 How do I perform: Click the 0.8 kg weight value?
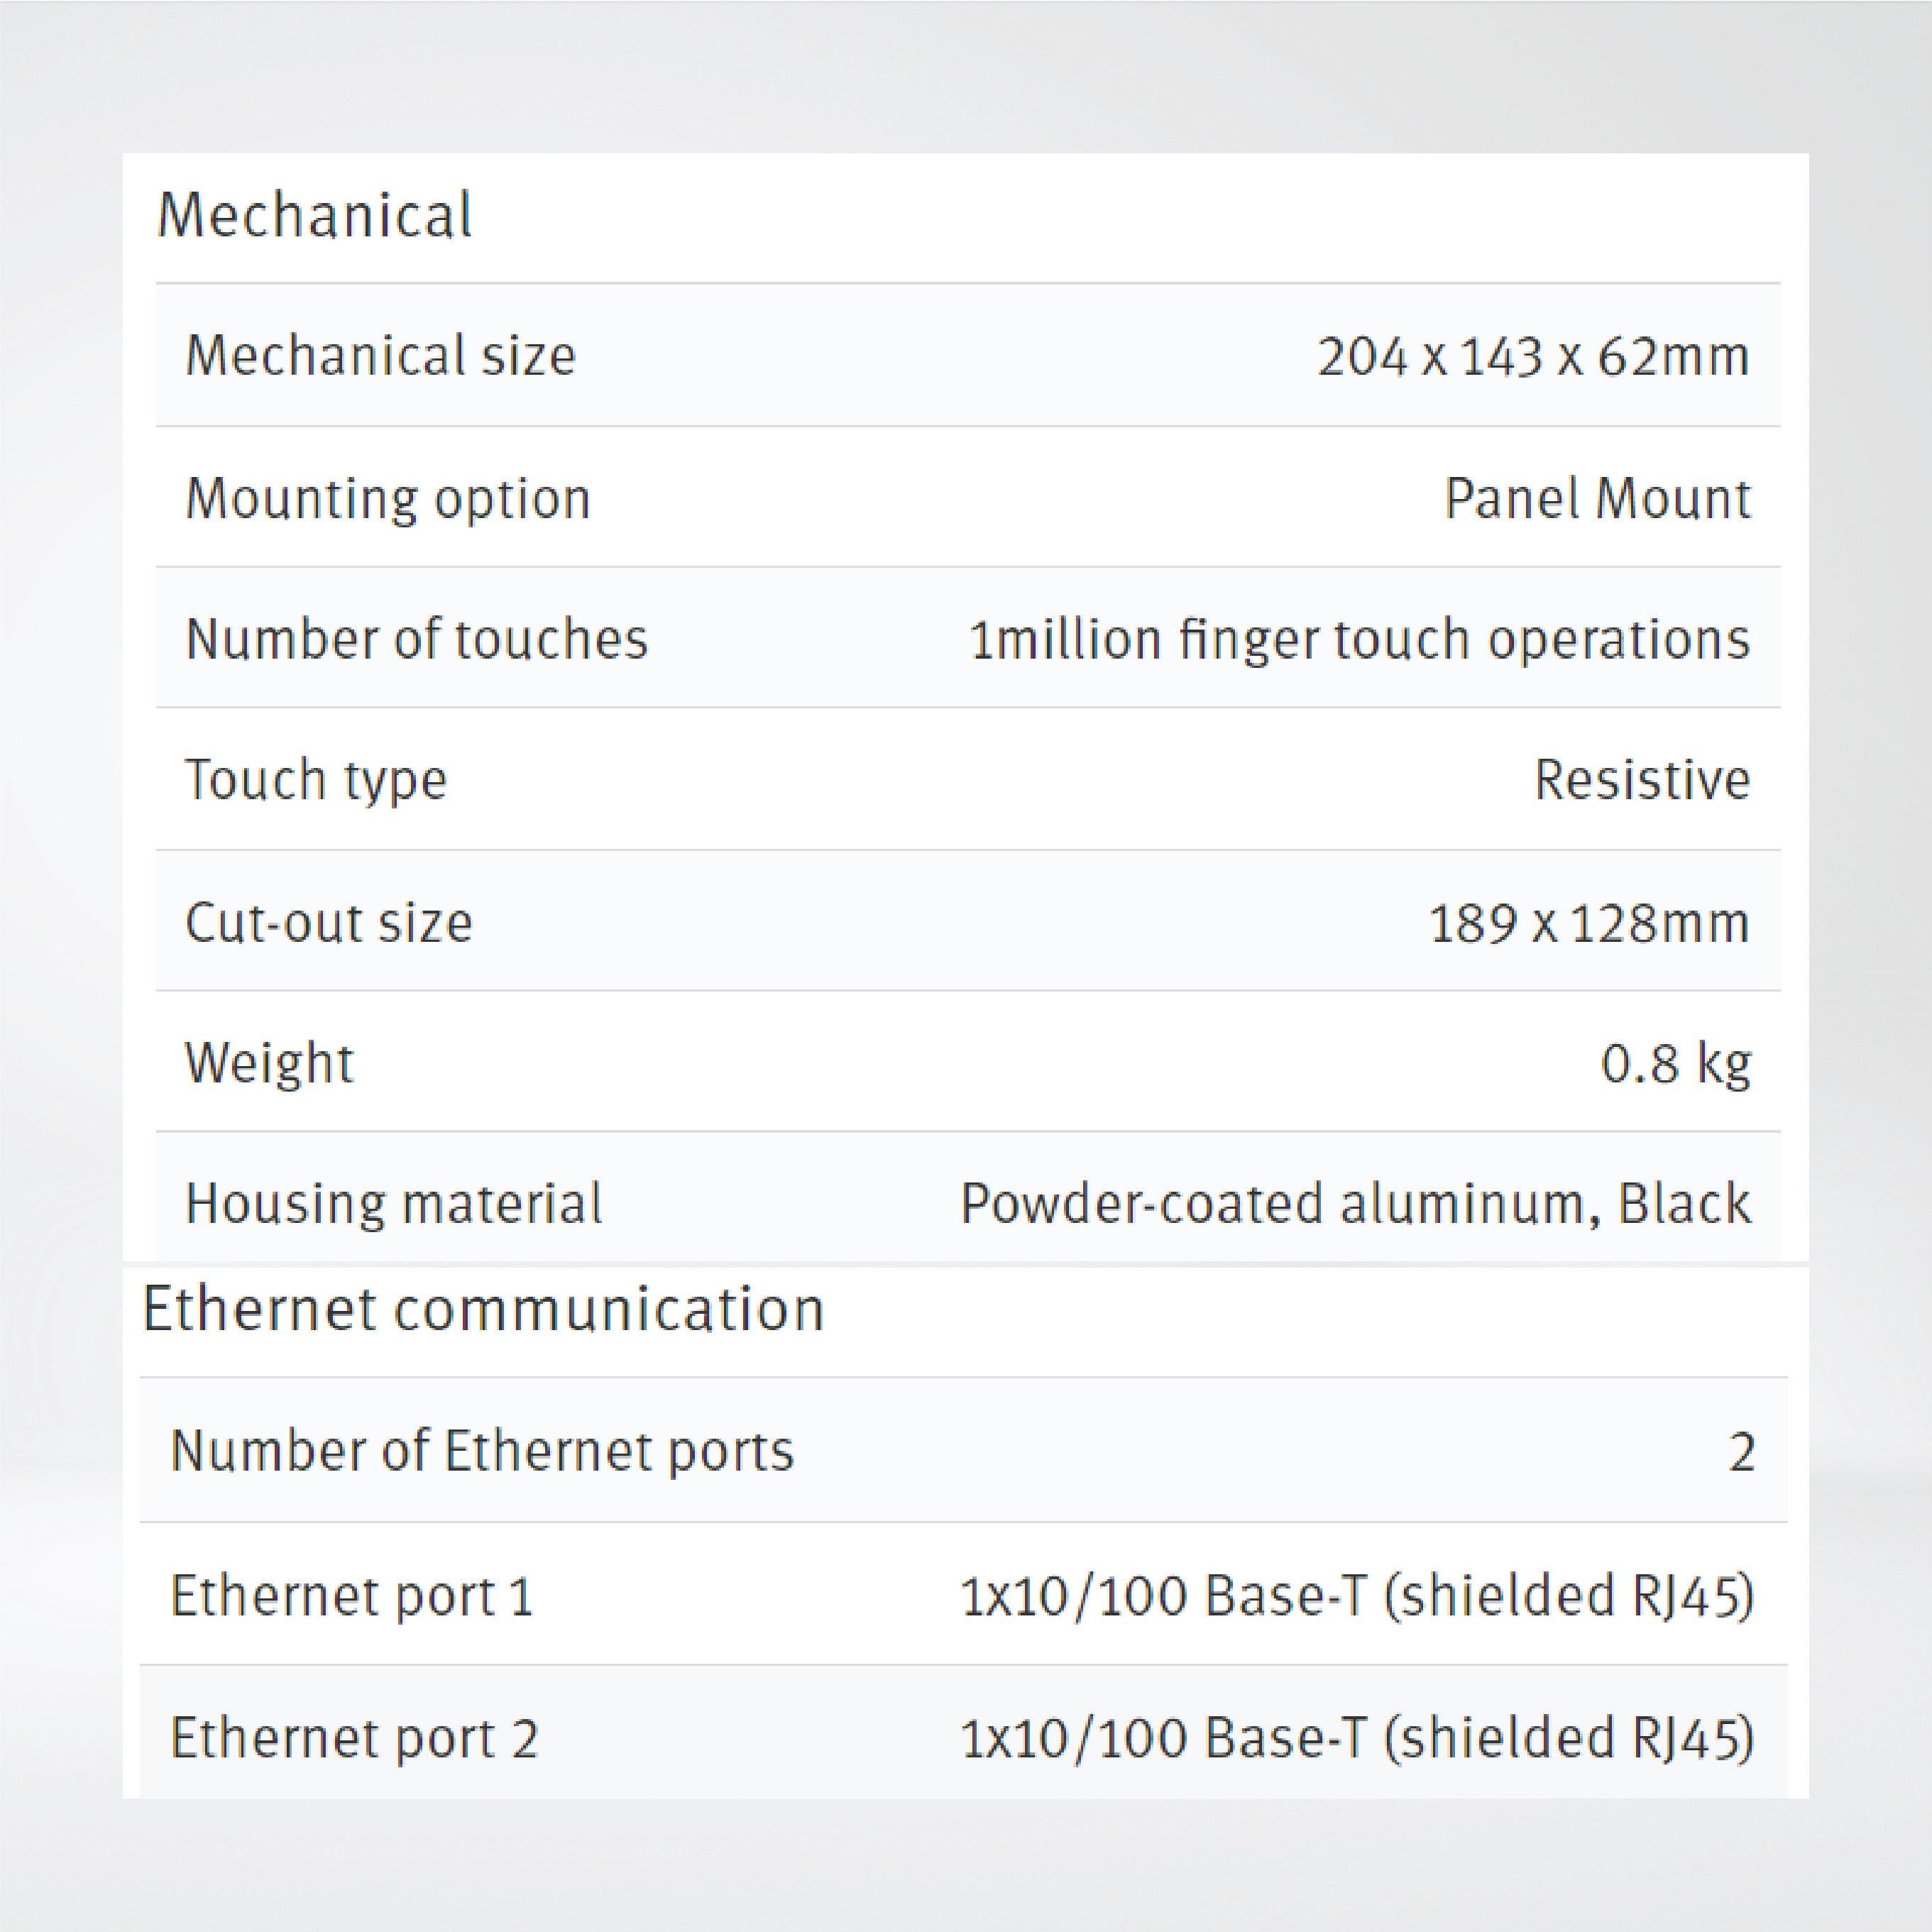click(x=1675, y=1063)
